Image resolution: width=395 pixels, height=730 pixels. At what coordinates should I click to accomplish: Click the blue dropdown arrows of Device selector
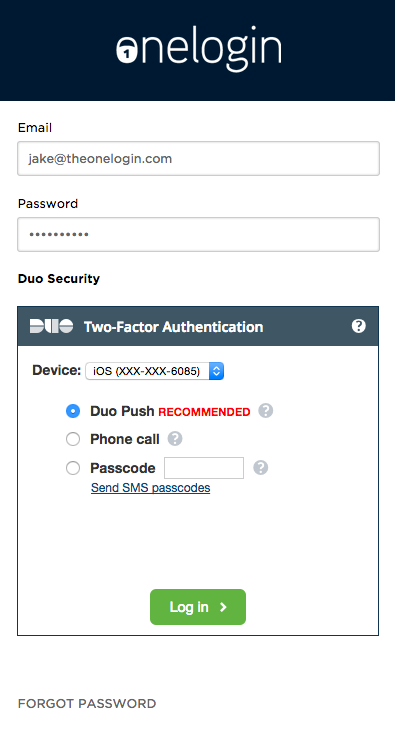pyautogui.click(x=217, y=371)
